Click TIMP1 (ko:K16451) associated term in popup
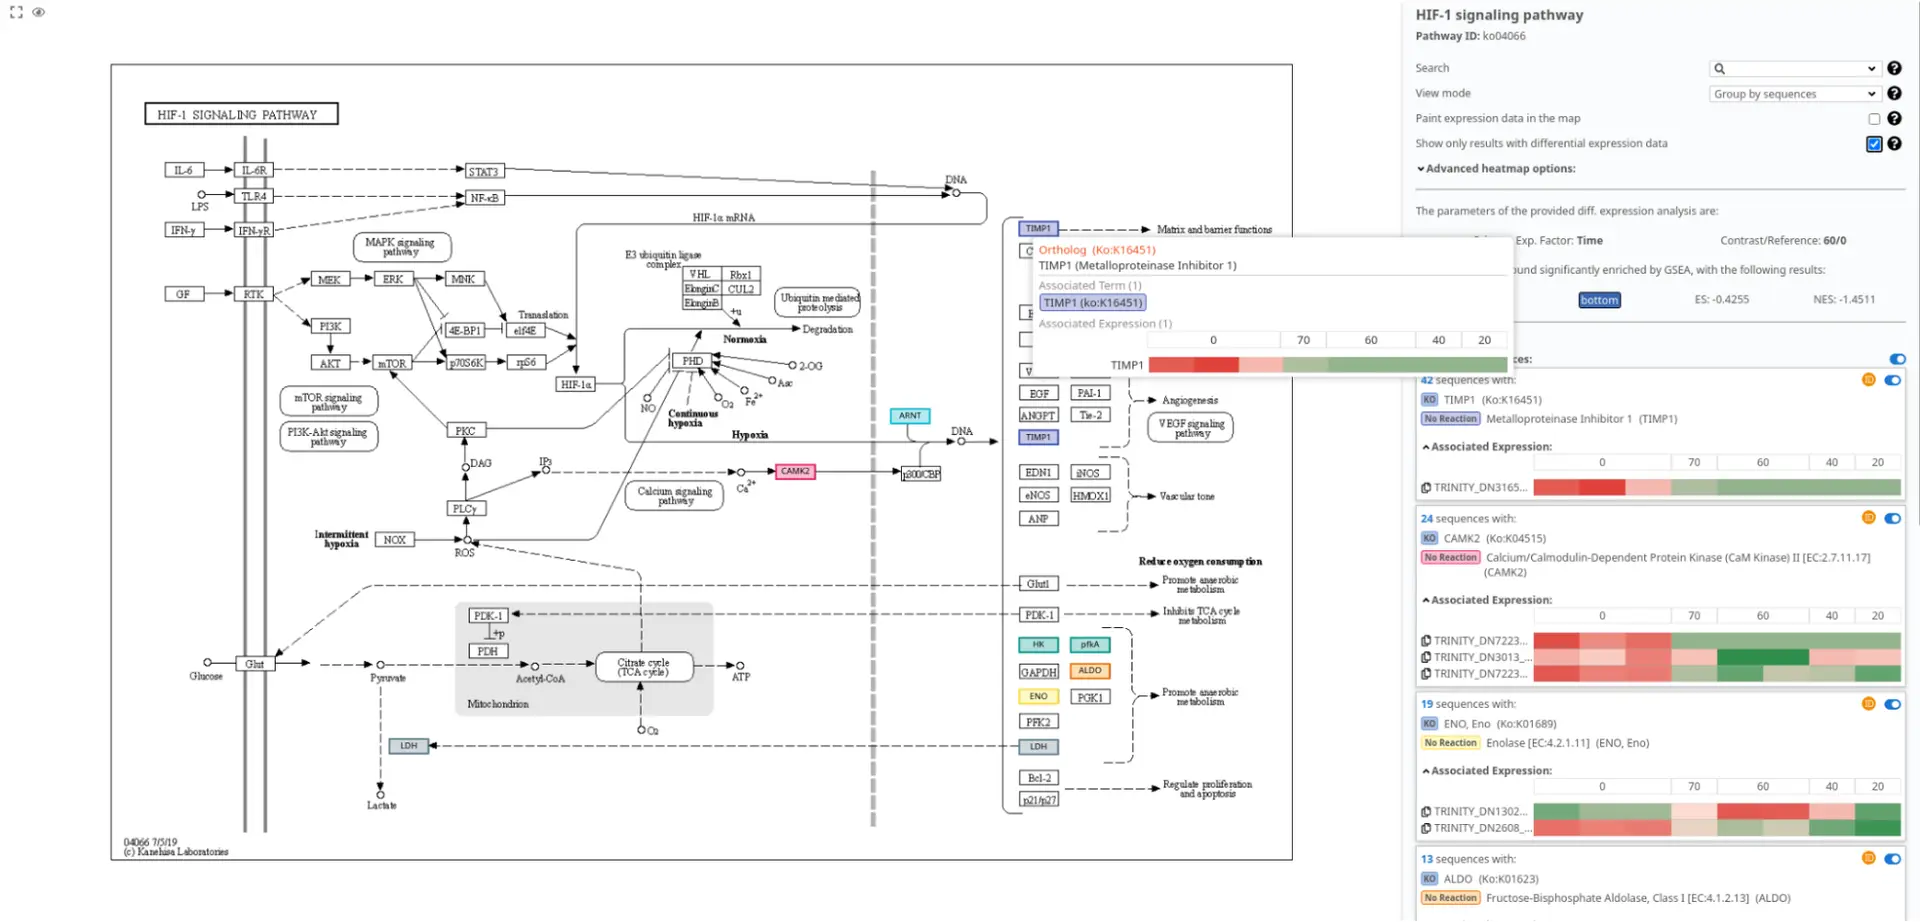 (1092, 303)
